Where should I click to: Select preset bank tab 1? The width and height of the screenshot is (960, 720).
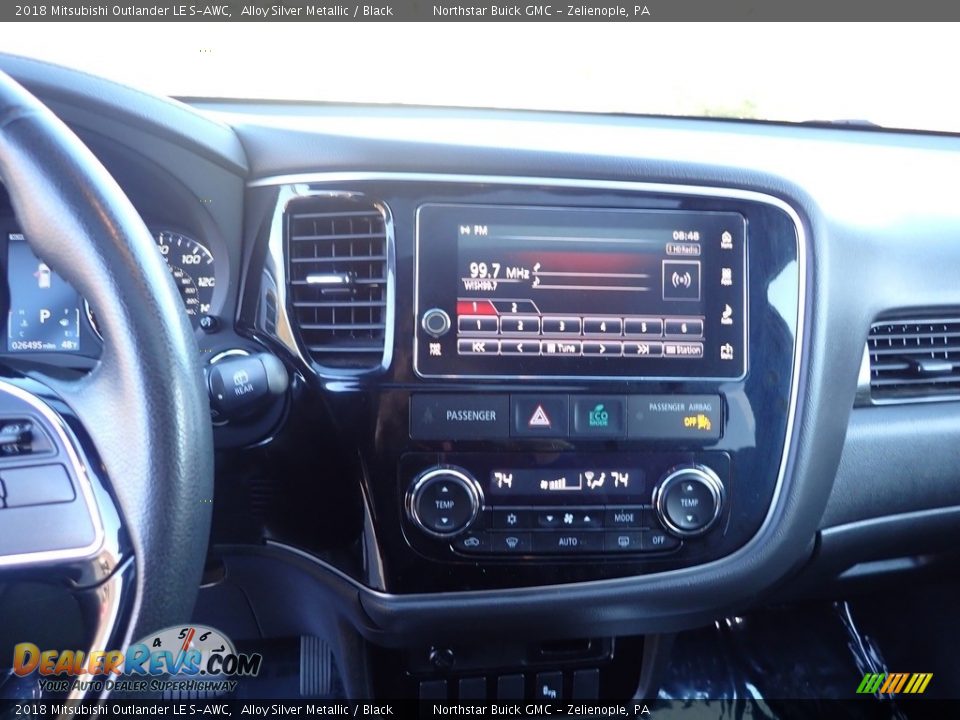(476, 308)
